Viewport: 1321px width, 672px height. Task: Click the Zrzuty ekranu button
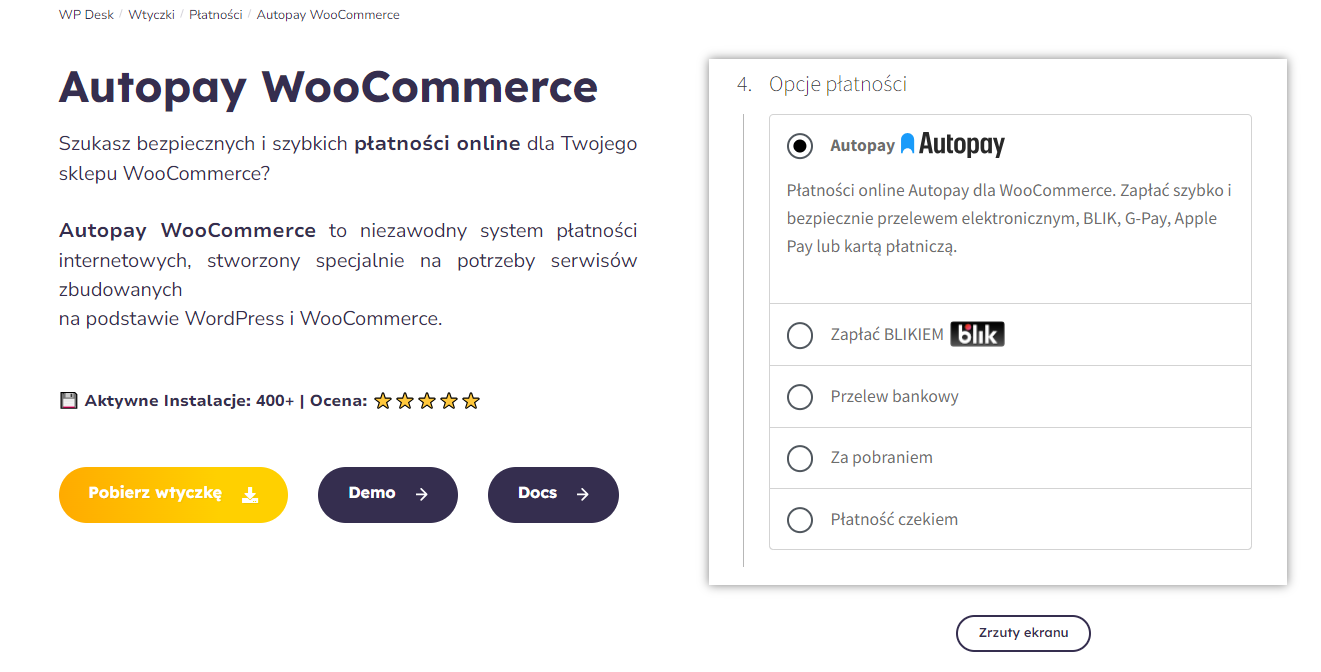(x=1023, y=633)
